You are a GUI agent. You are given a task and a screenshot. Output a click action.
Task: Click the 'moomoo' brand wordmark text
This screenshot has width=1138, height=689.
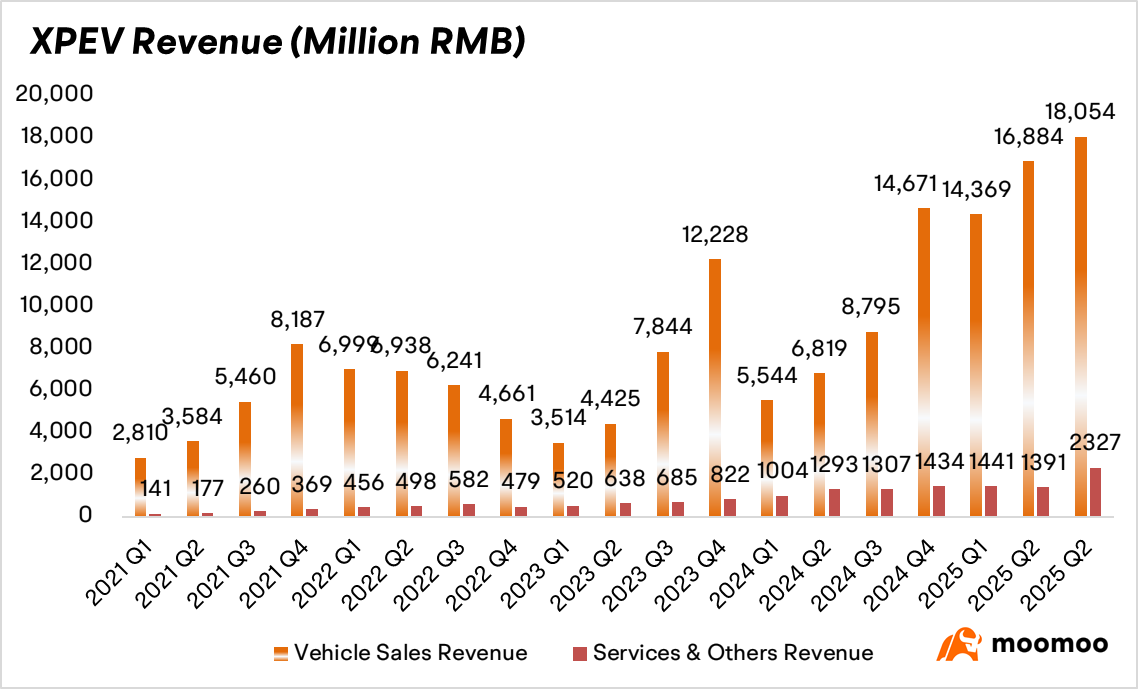click(1049, 644)
